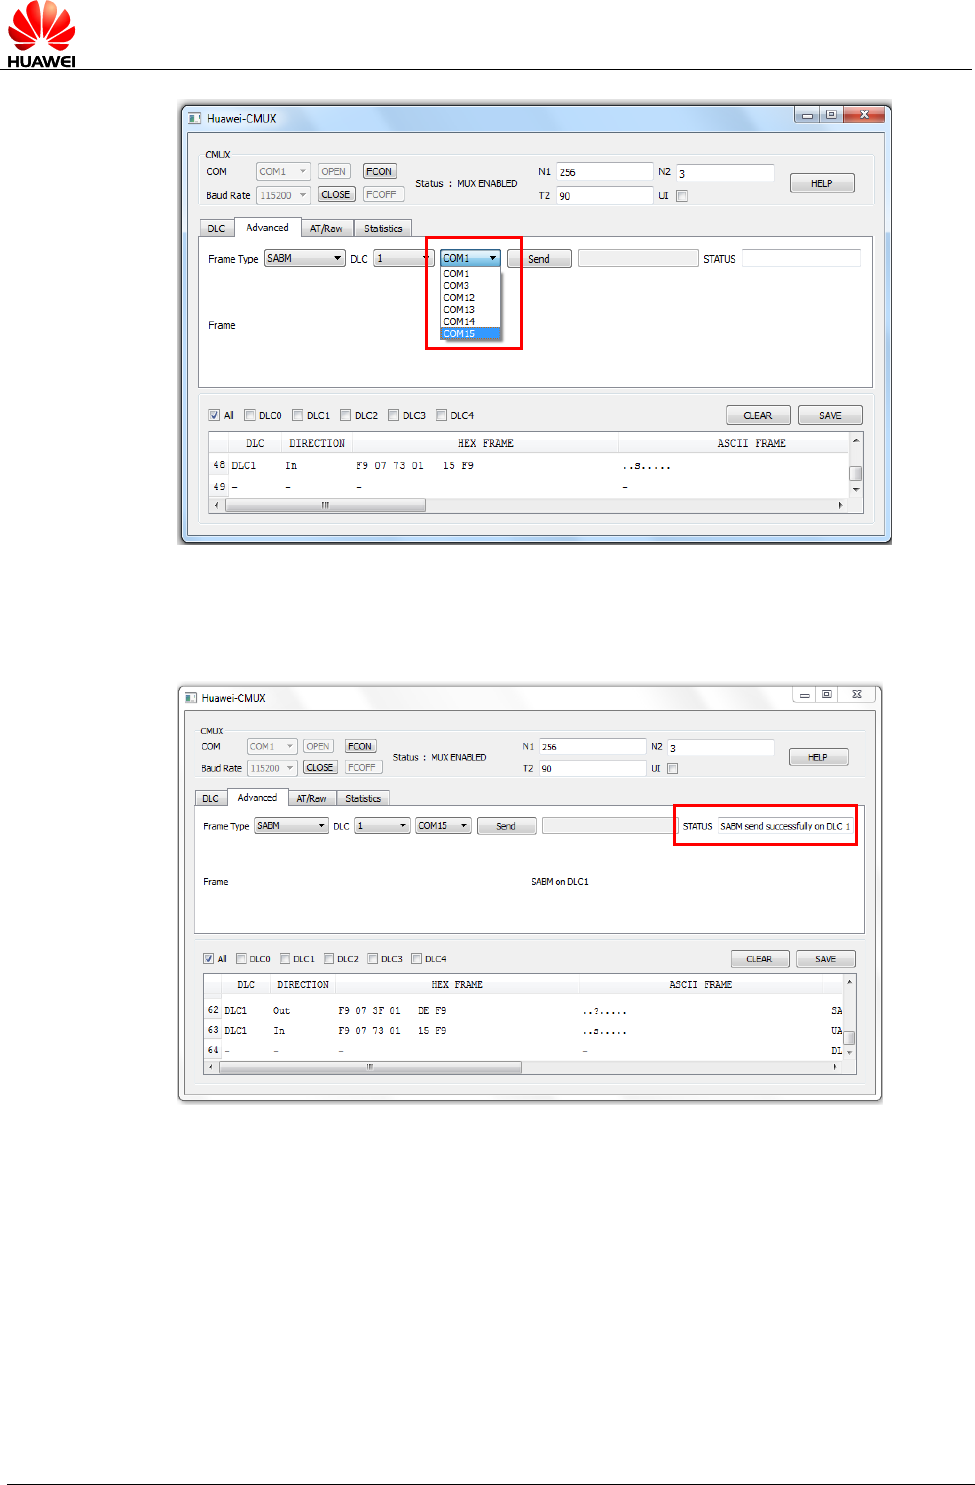The width and height of the screenshot is (975, 1485).
Task: Enable DLC1 checkbox in lower window
Action: 285,958
